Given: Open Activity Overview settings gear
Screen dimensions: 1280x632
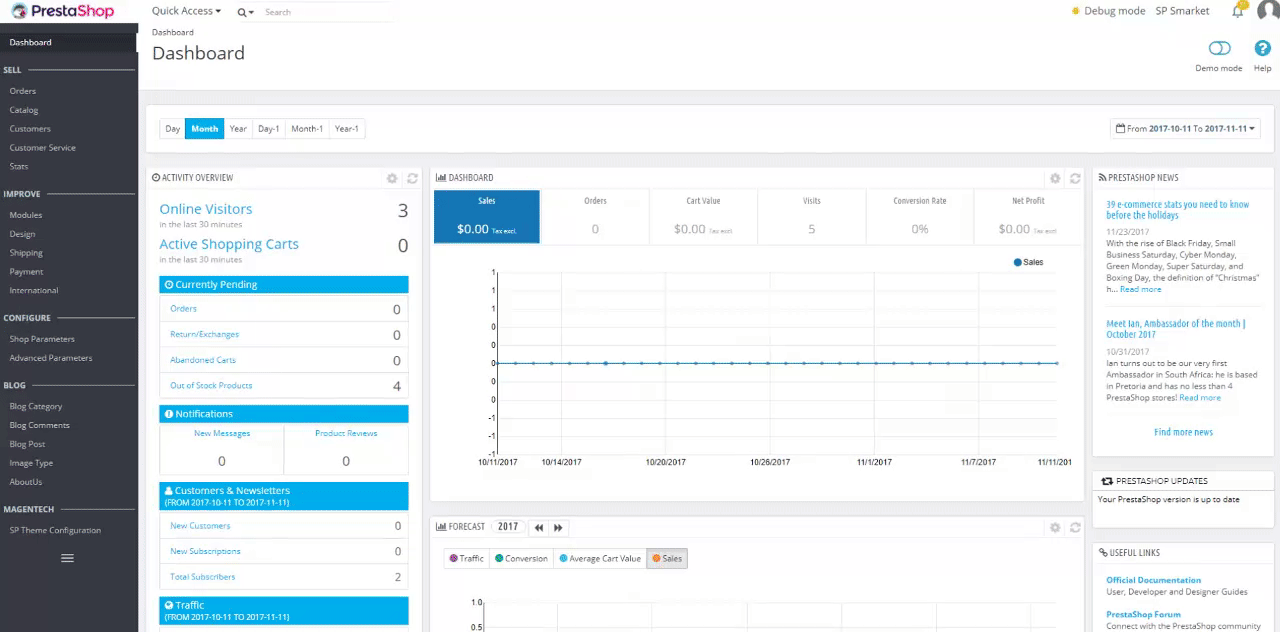Looking at the screenshot, I should point(392,178).
